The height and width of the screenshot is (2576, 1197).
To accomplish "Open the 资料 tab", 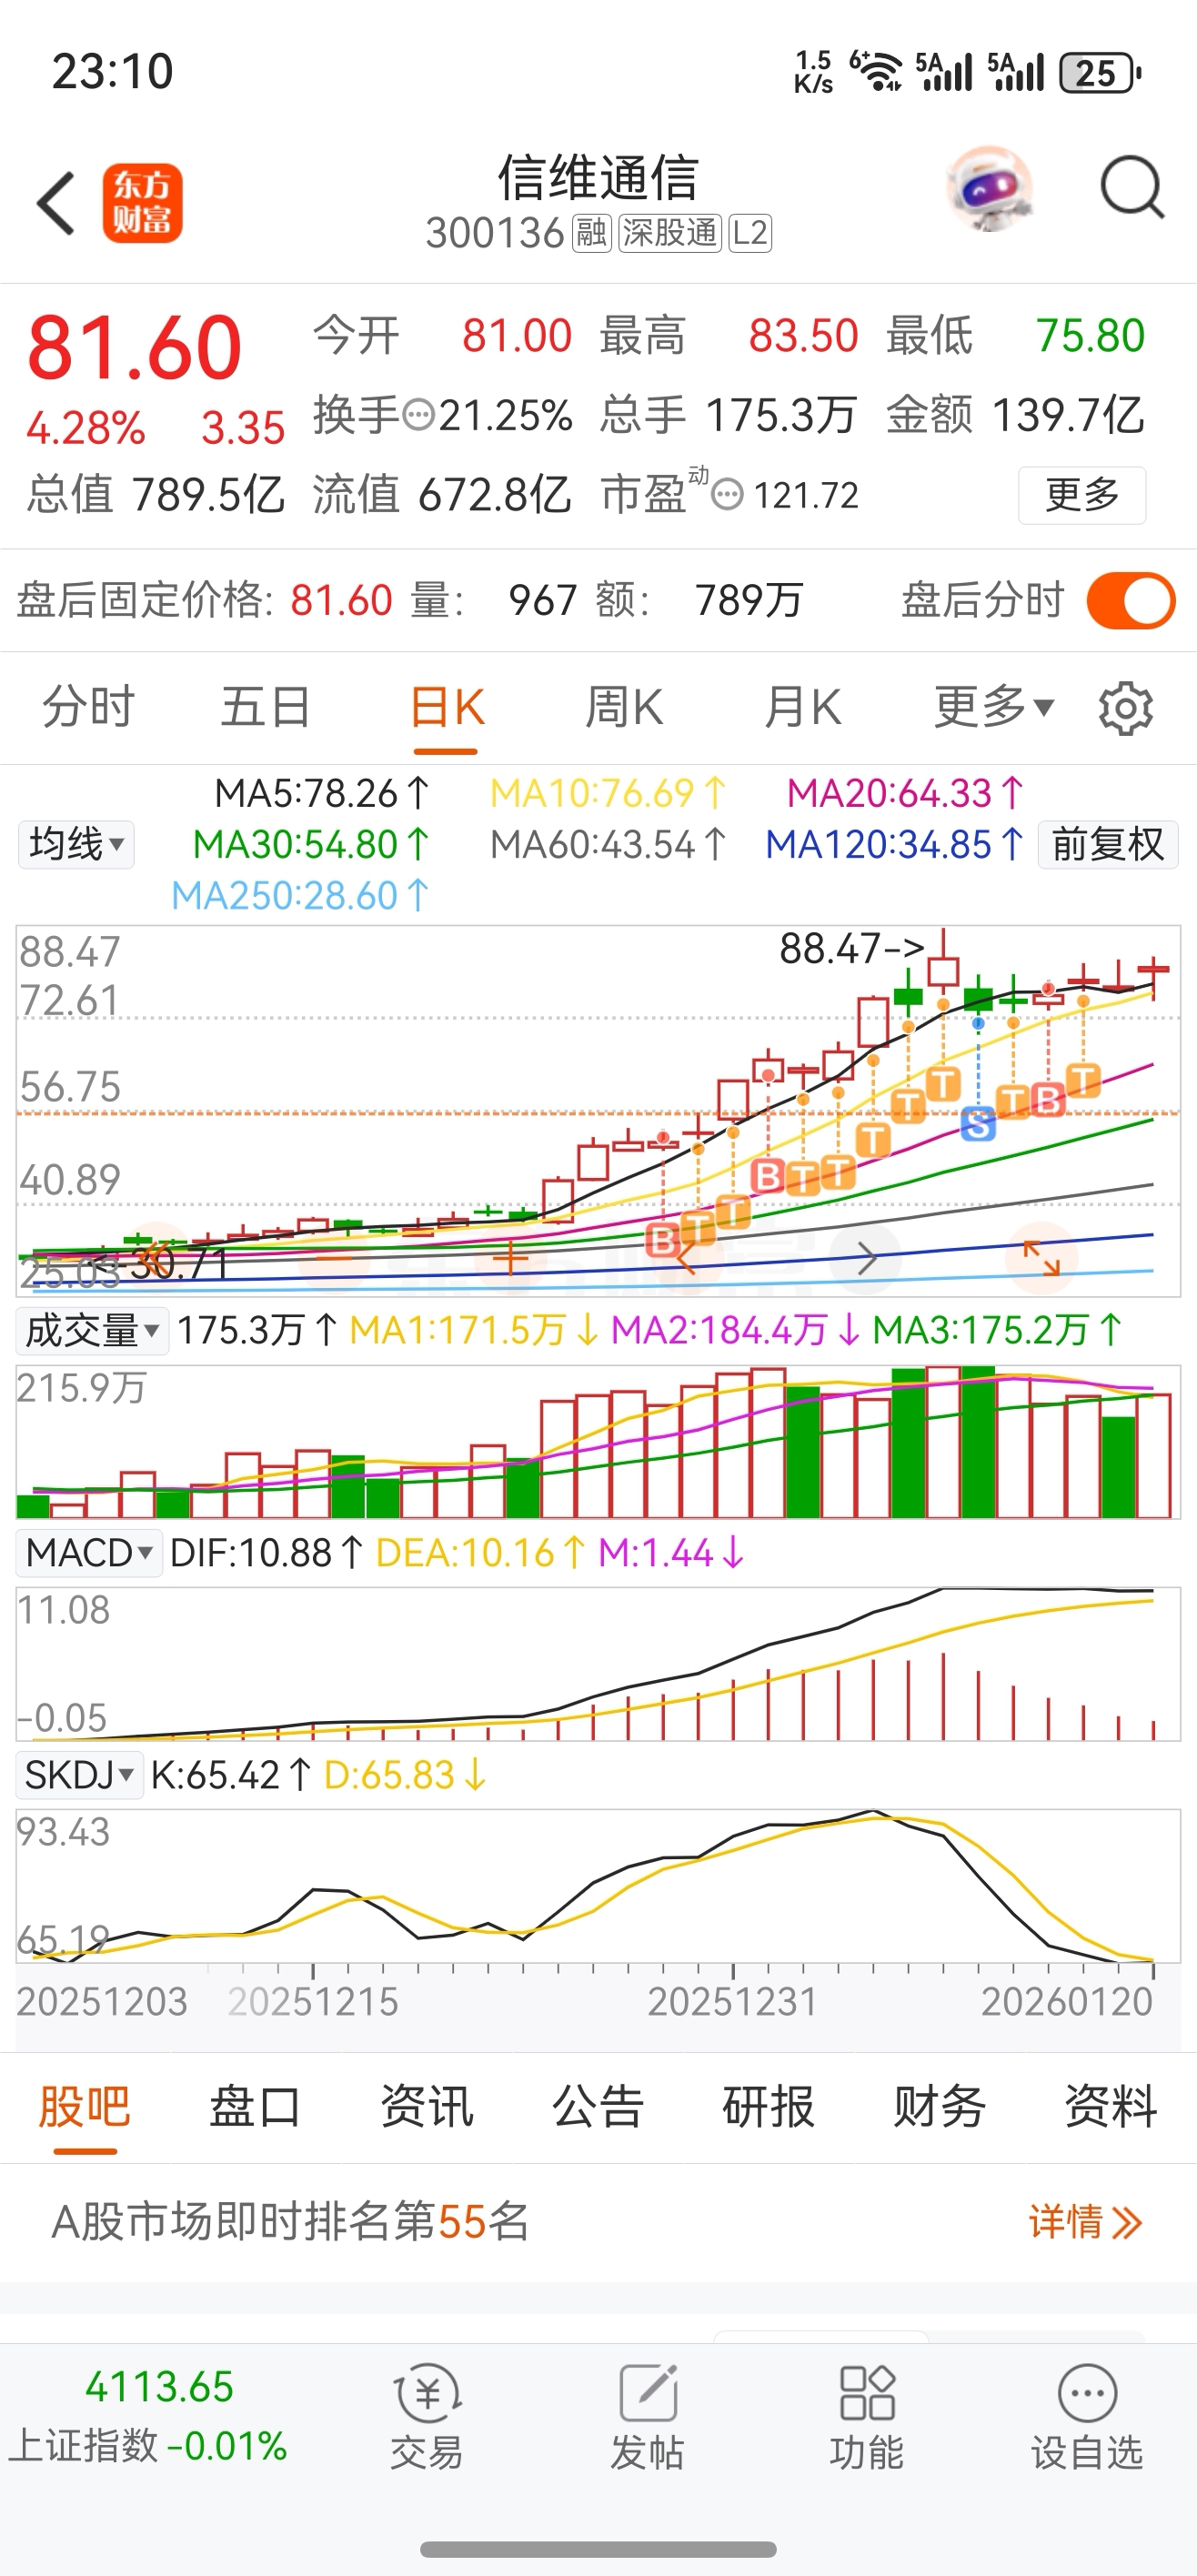I will (x=1110, y=2106).
